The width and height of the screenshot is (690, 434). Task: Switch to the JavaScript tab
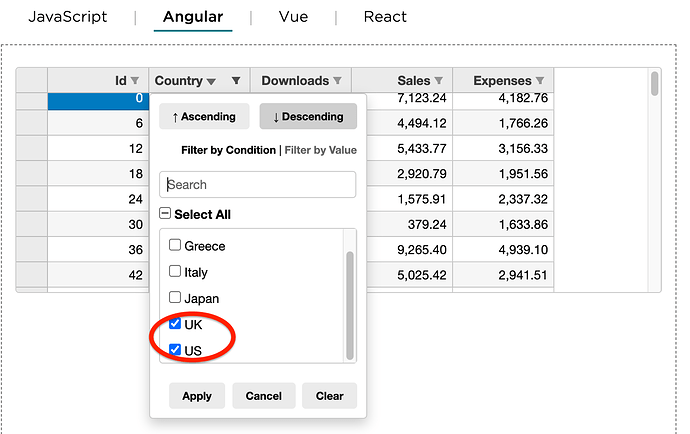click(68, 17)
